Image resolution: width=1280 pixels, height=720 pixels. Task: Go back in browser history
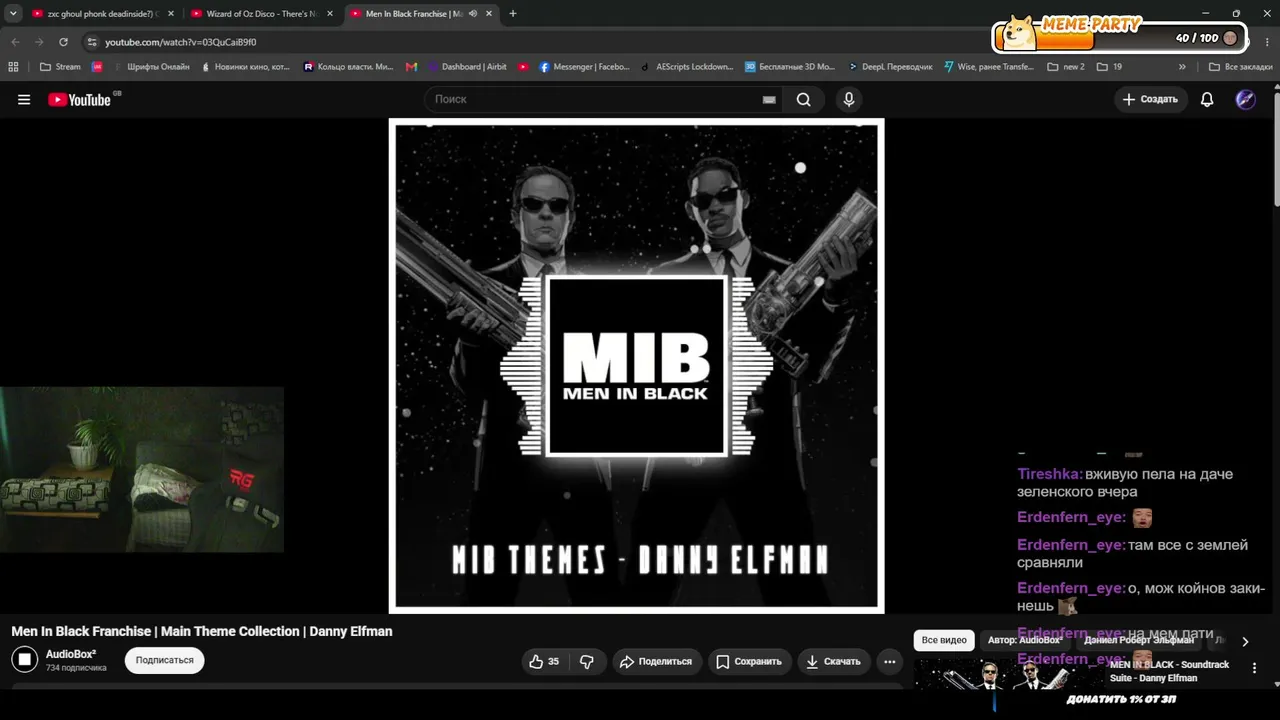pyautogui.click(x=15, y=42)
